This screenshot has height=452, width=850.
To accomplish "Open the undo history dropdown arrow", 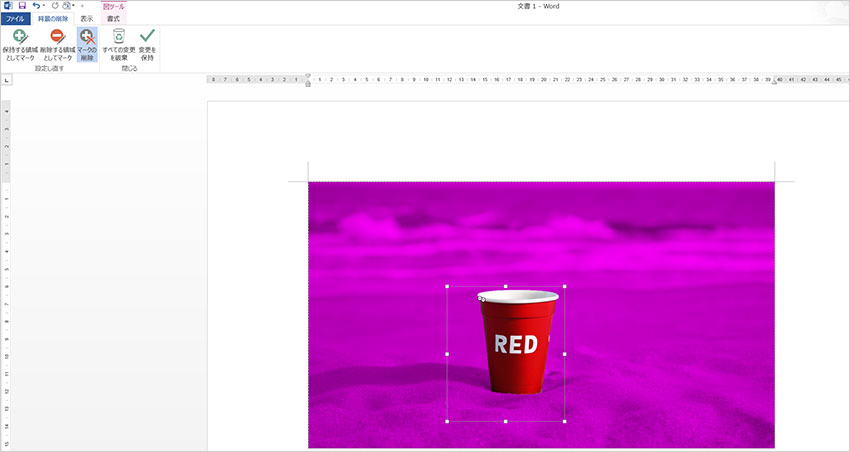I will coord(44,6).
